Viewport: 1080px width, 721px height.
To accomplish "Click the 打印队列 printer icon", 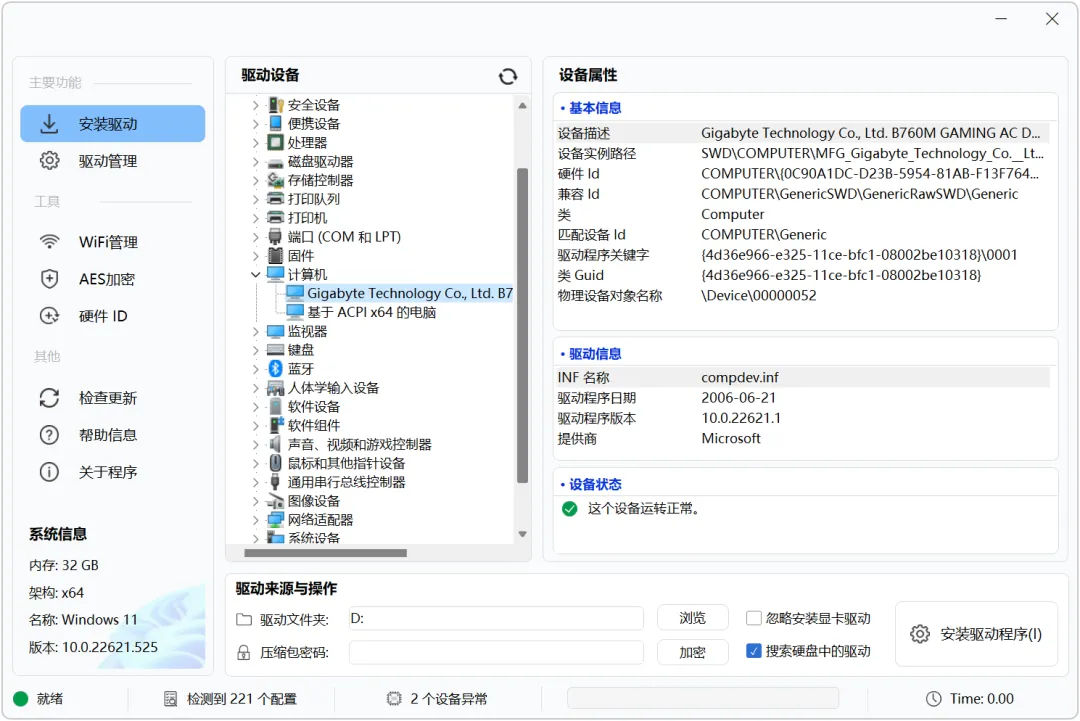I will (x=276, y=199).
